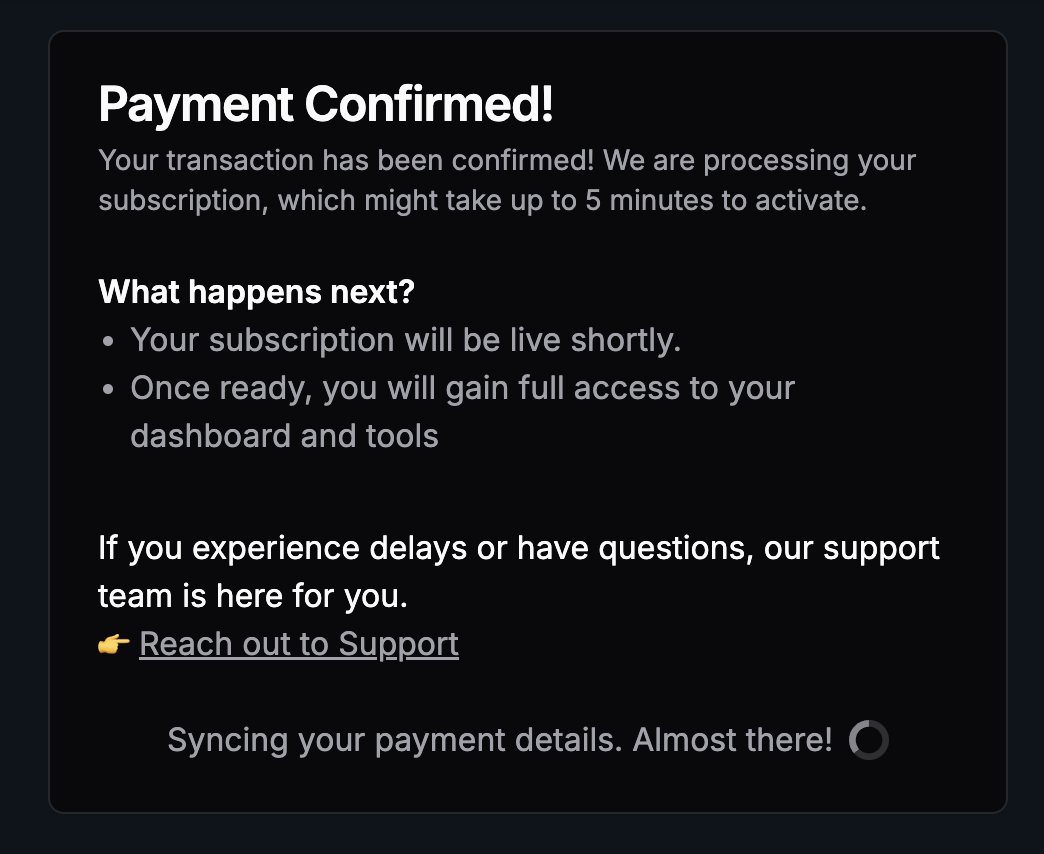The height and width of the screenshot is (854, 1044).
Task: Click the support team sentence
Action: [518, 570]
